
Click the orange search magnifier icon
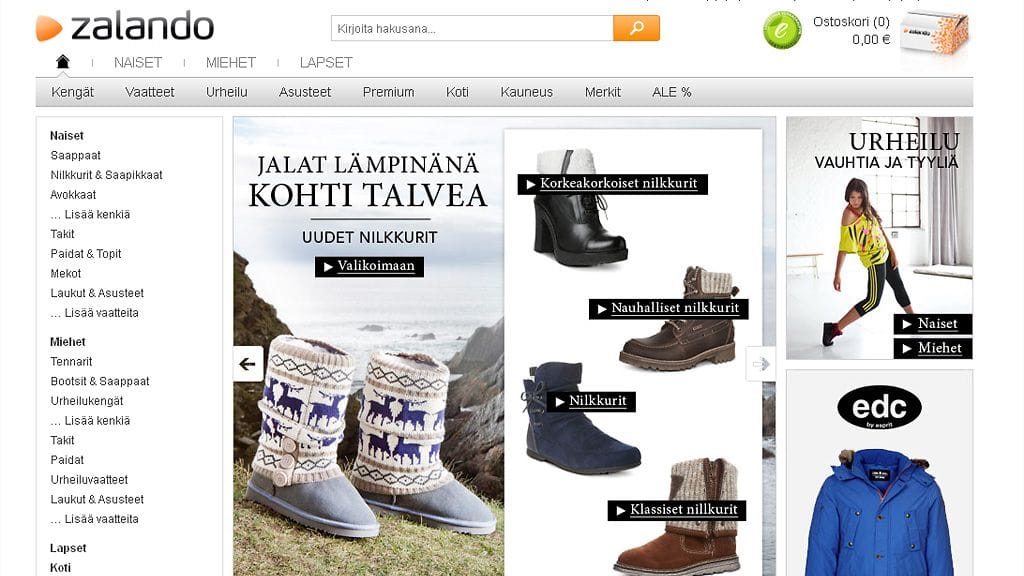(637, 27)
